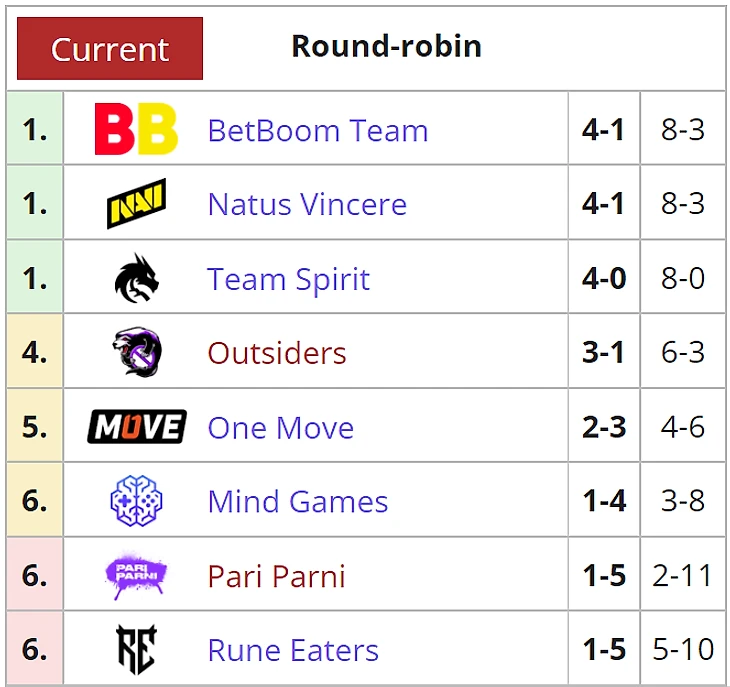This screenshot has height=687, width=730.
Task: Open the Mind Games team link
Action: pyautogui.click(x=297, y=502)
